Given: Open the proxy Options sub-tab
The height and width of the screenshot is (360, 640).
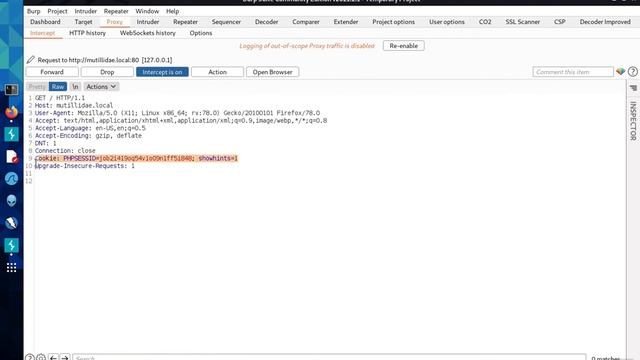Looking at the screenshot, I should (200, 33).
